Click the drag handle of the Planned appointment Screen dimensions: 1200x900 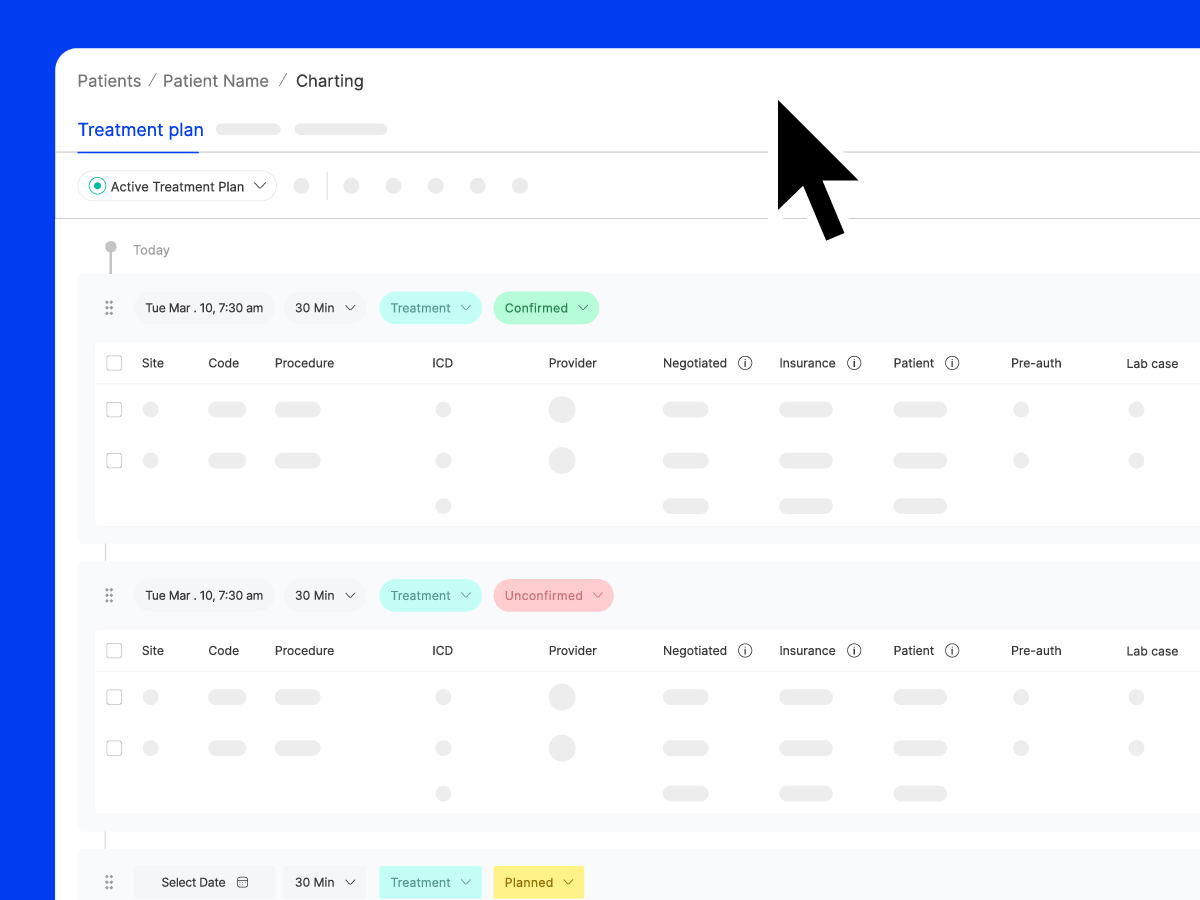[109, 882]
